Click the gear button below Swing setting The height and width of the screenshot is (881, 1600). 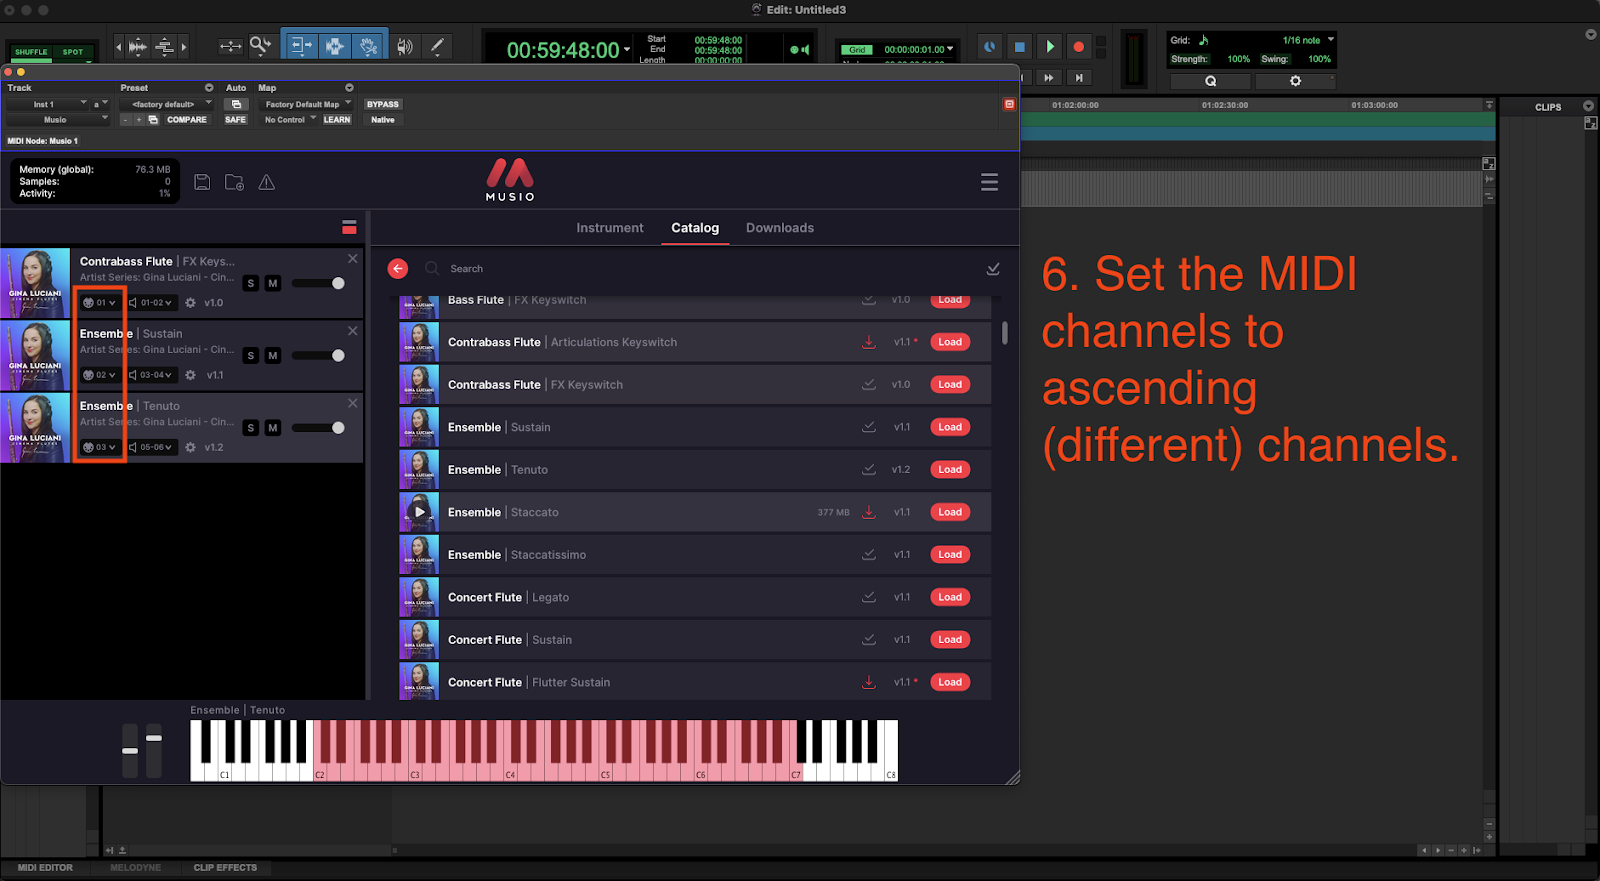pyautogui.click(x=1295, y=81)
